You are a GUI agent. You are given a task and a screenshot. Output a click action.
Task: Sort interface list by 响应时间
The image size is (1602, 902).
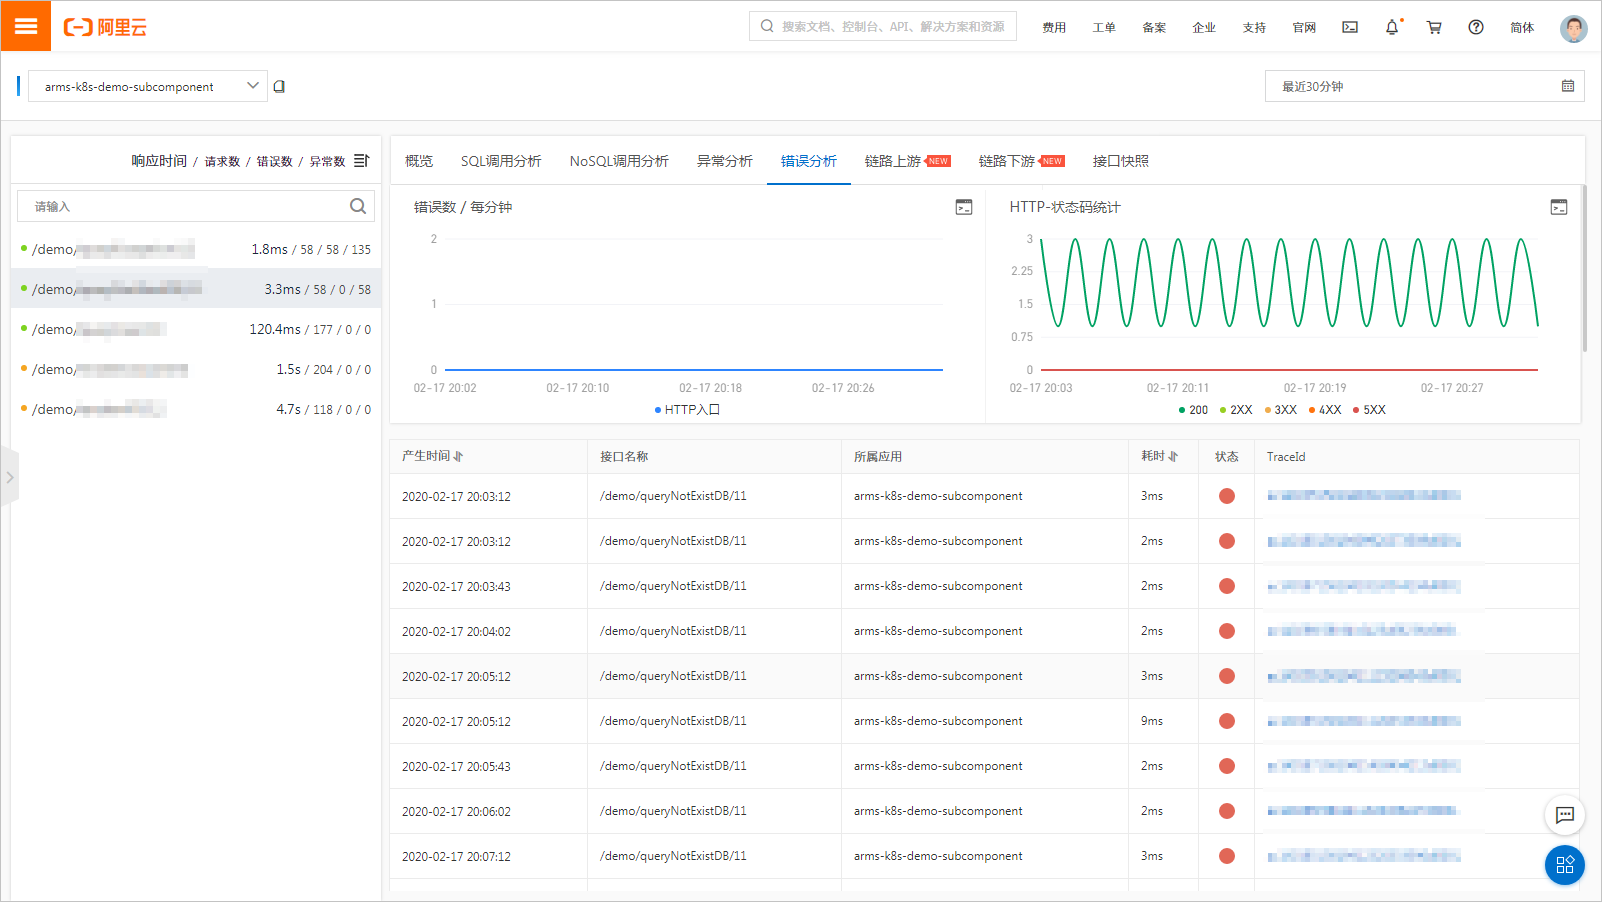point(159,160)
